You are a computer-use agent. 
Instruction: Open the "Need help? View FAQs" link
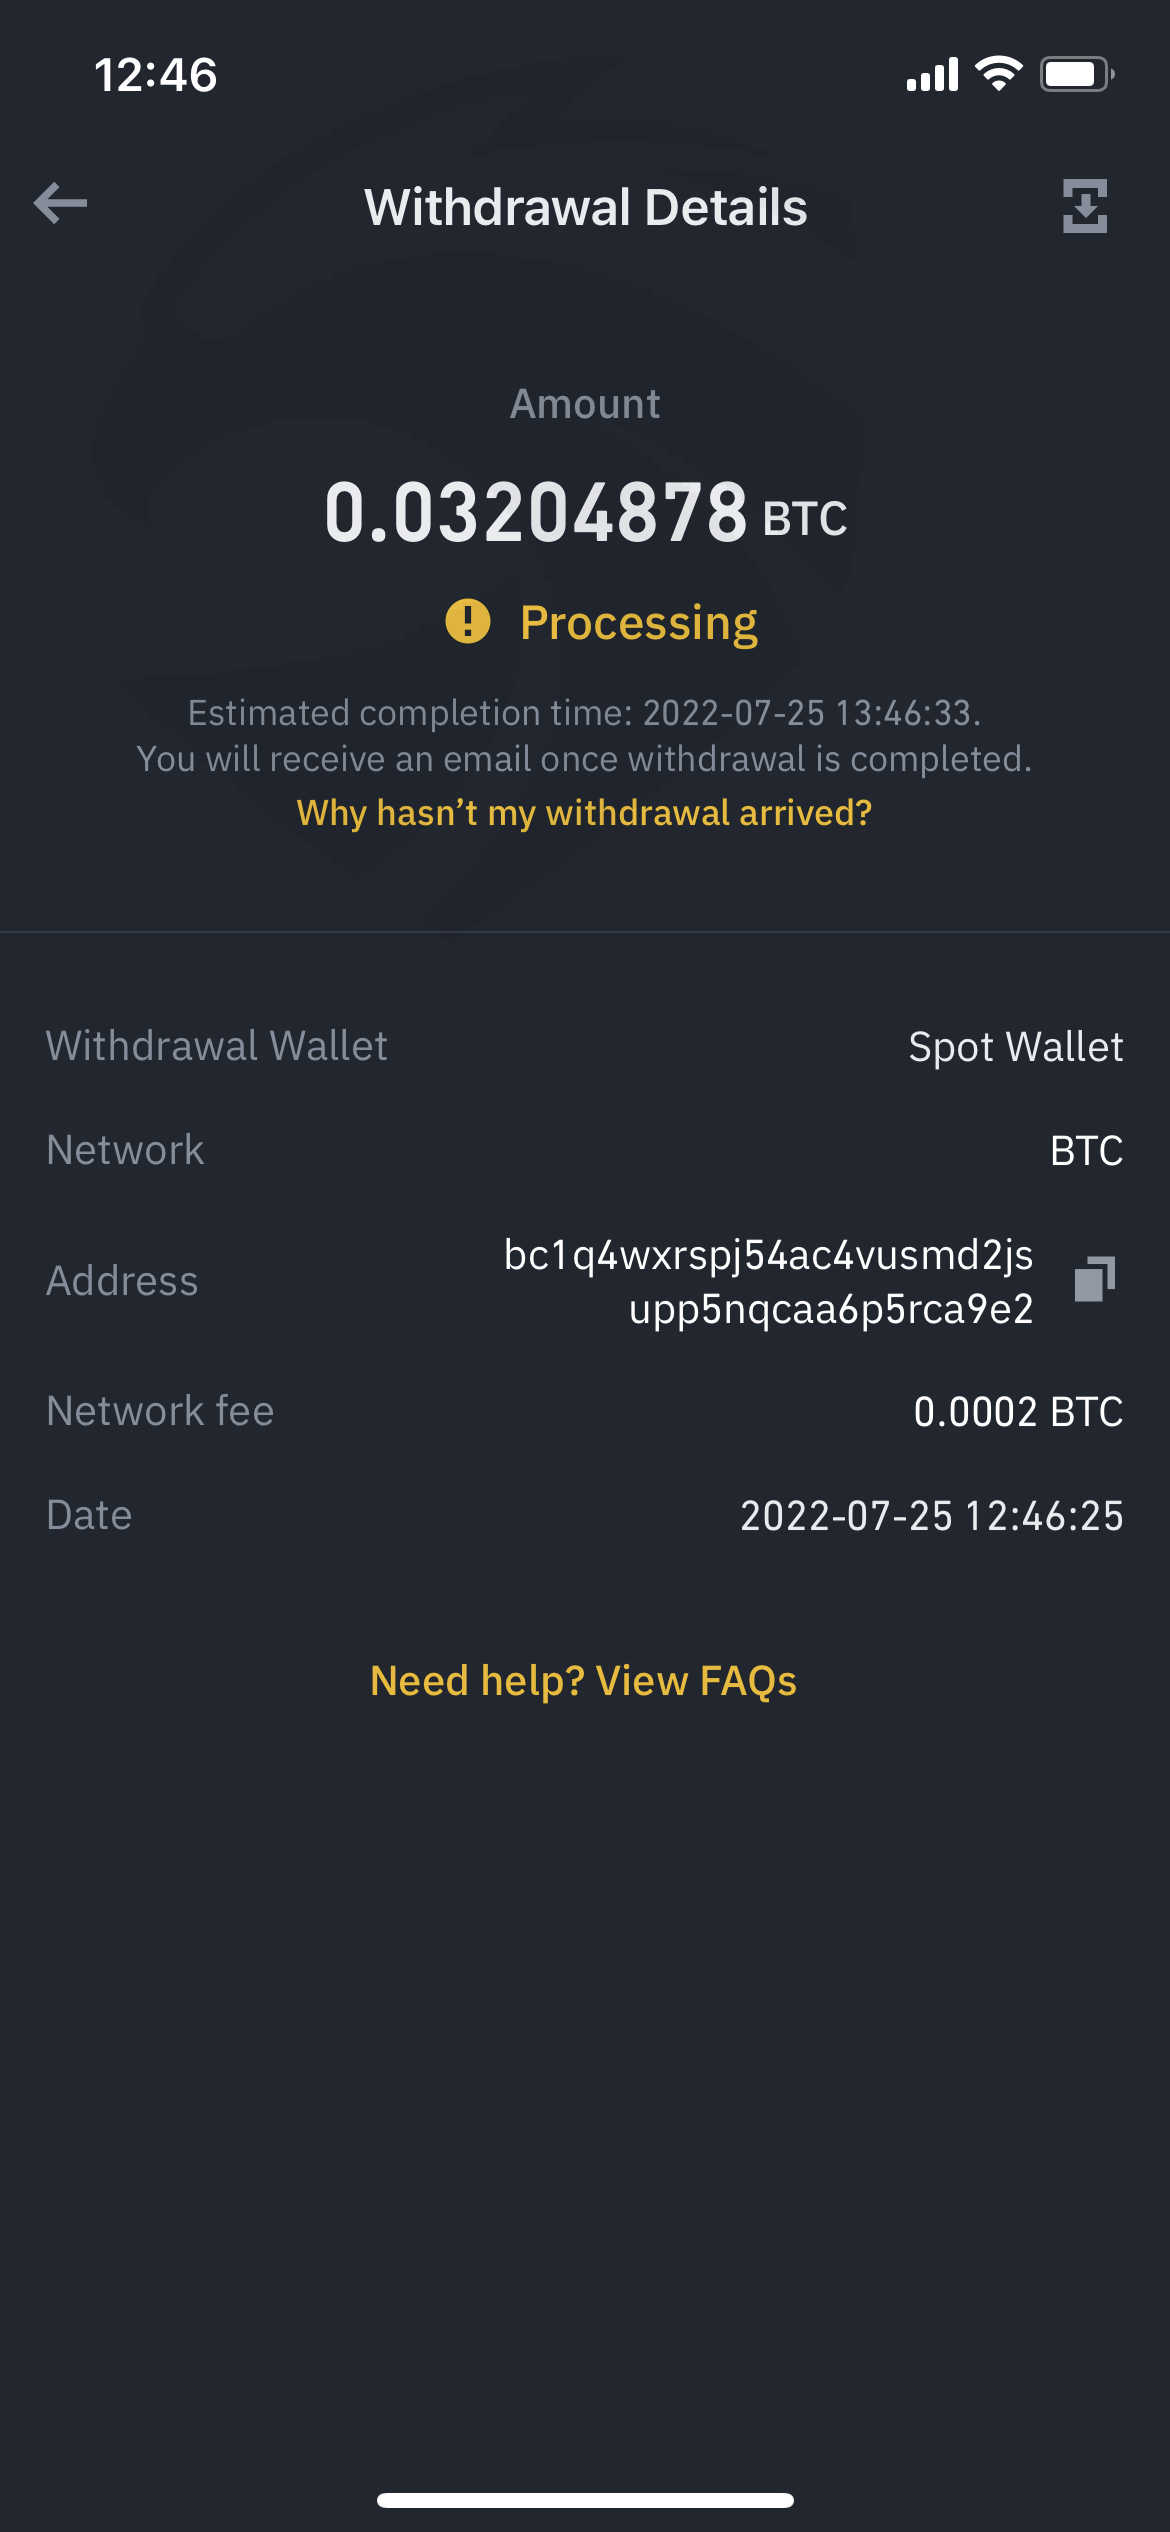[584, 1681]
